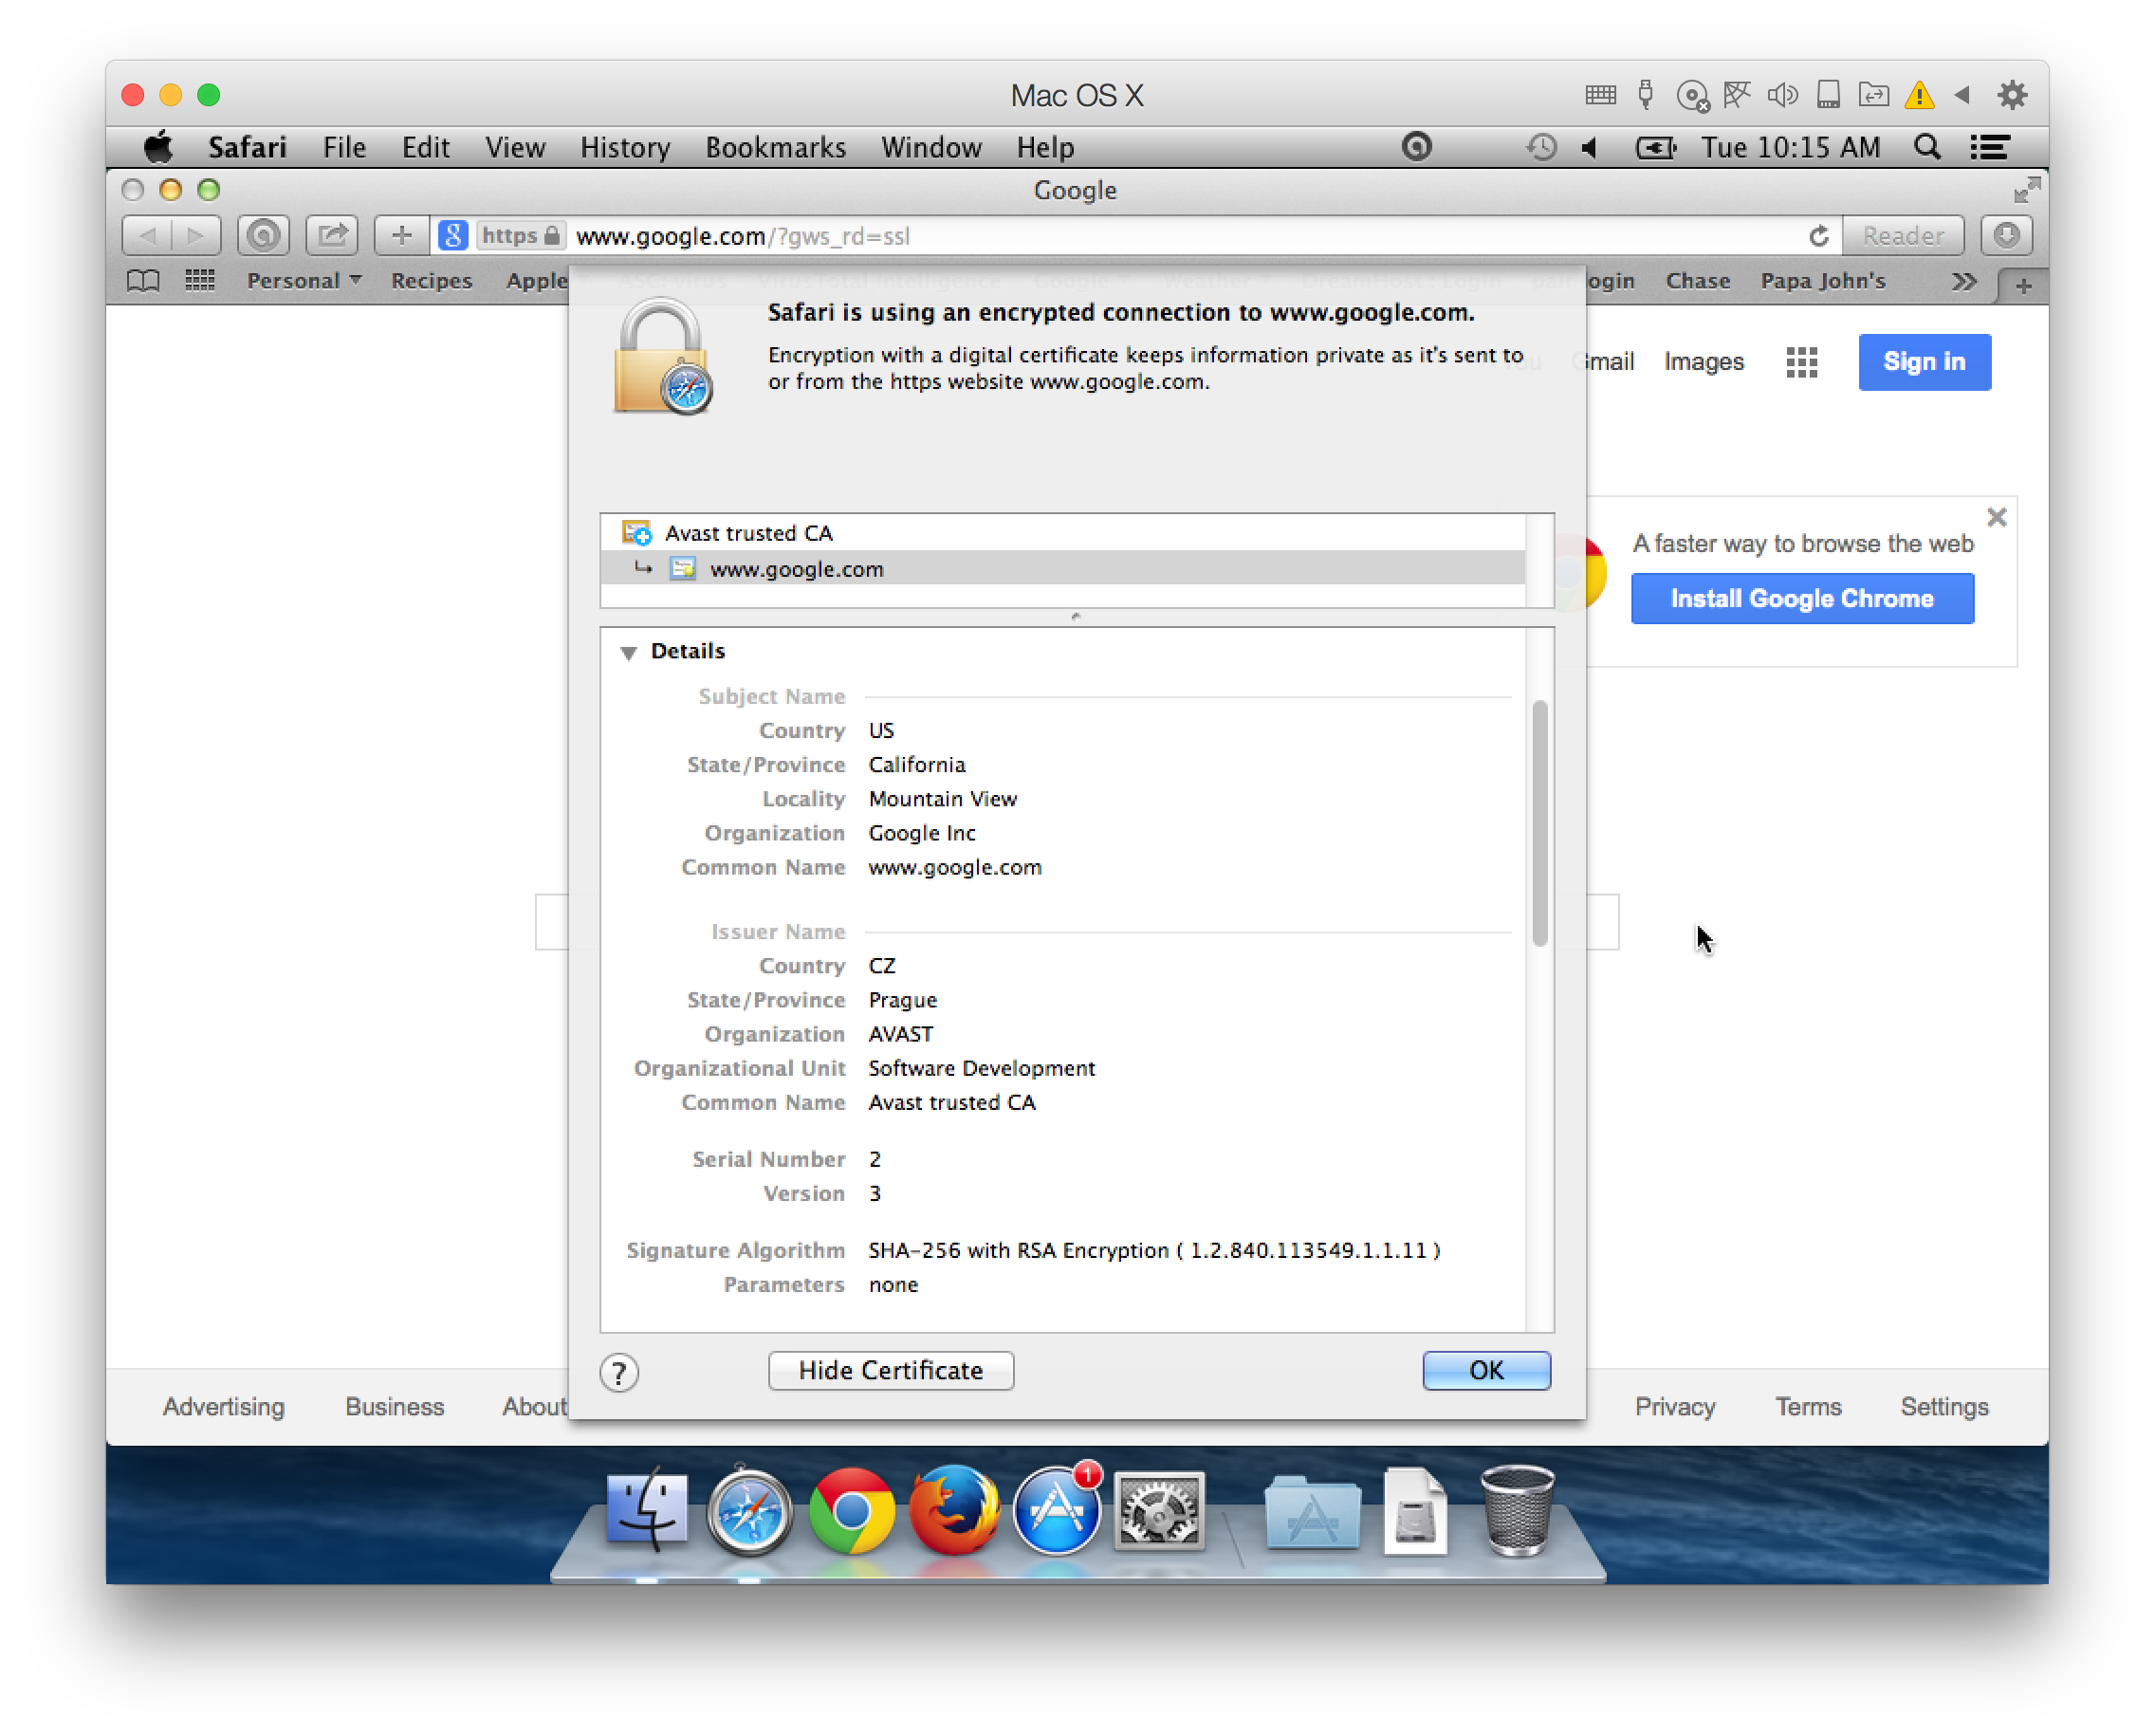Click the large padlock certificate icon
Image resolution: width=2155 pixels, height=1736 pixels.
click(x=662, y=357)
